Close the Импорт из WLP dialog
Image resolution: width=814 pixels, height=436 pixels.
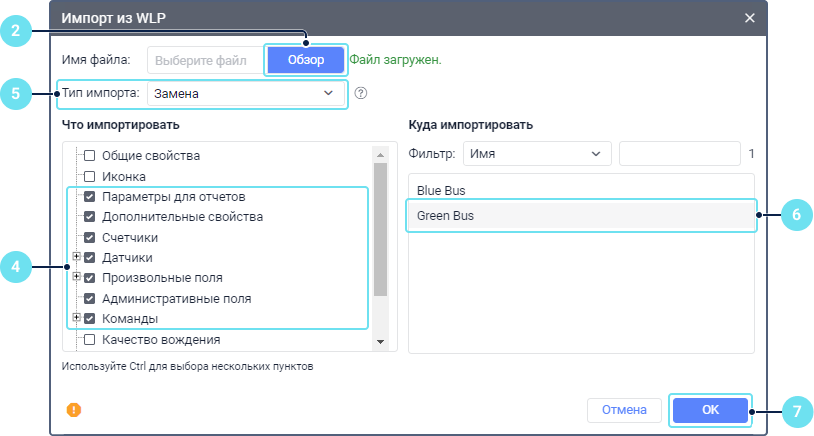[750, 17]
